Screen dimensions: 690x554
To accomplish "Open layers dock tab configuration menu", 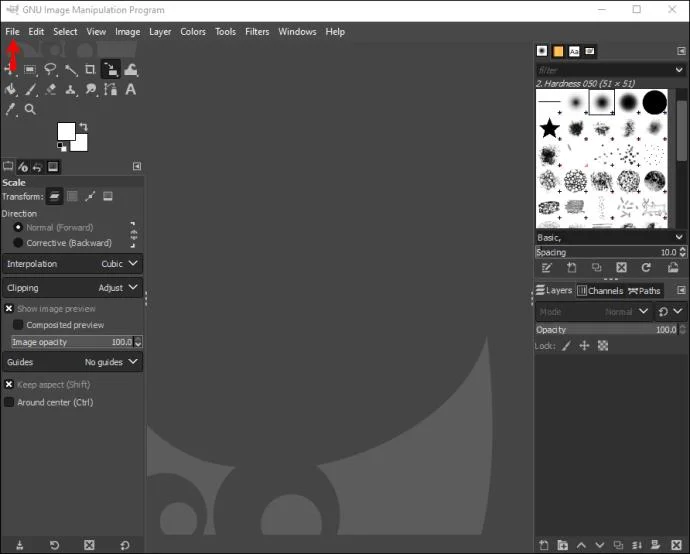I will [x=681, y=290].
